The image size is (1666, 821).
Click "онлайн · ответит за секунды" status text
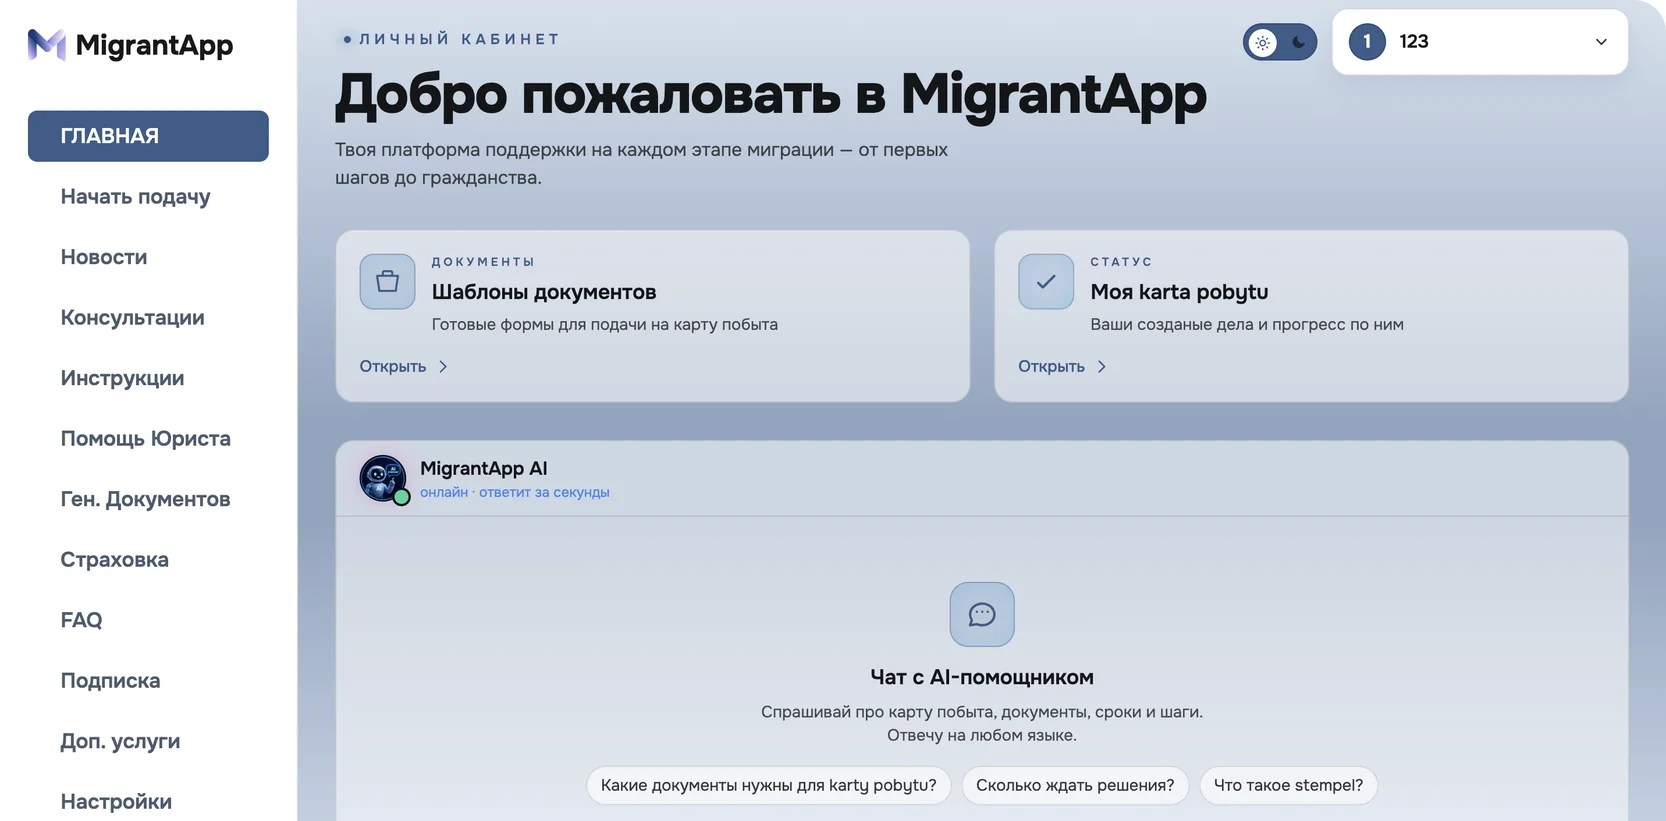(514, 492)
